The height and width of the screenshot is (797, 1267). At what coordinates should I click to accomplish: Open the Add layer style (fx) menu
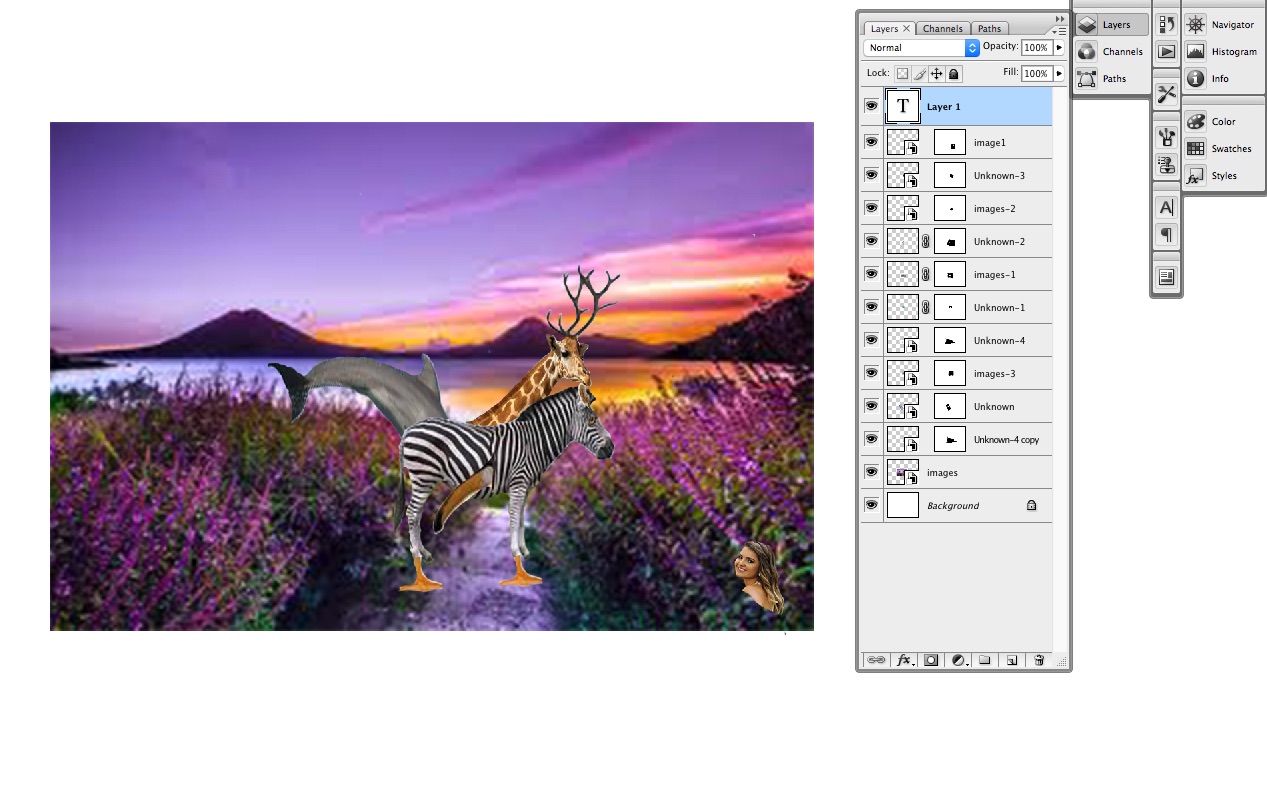coord(904,660)
